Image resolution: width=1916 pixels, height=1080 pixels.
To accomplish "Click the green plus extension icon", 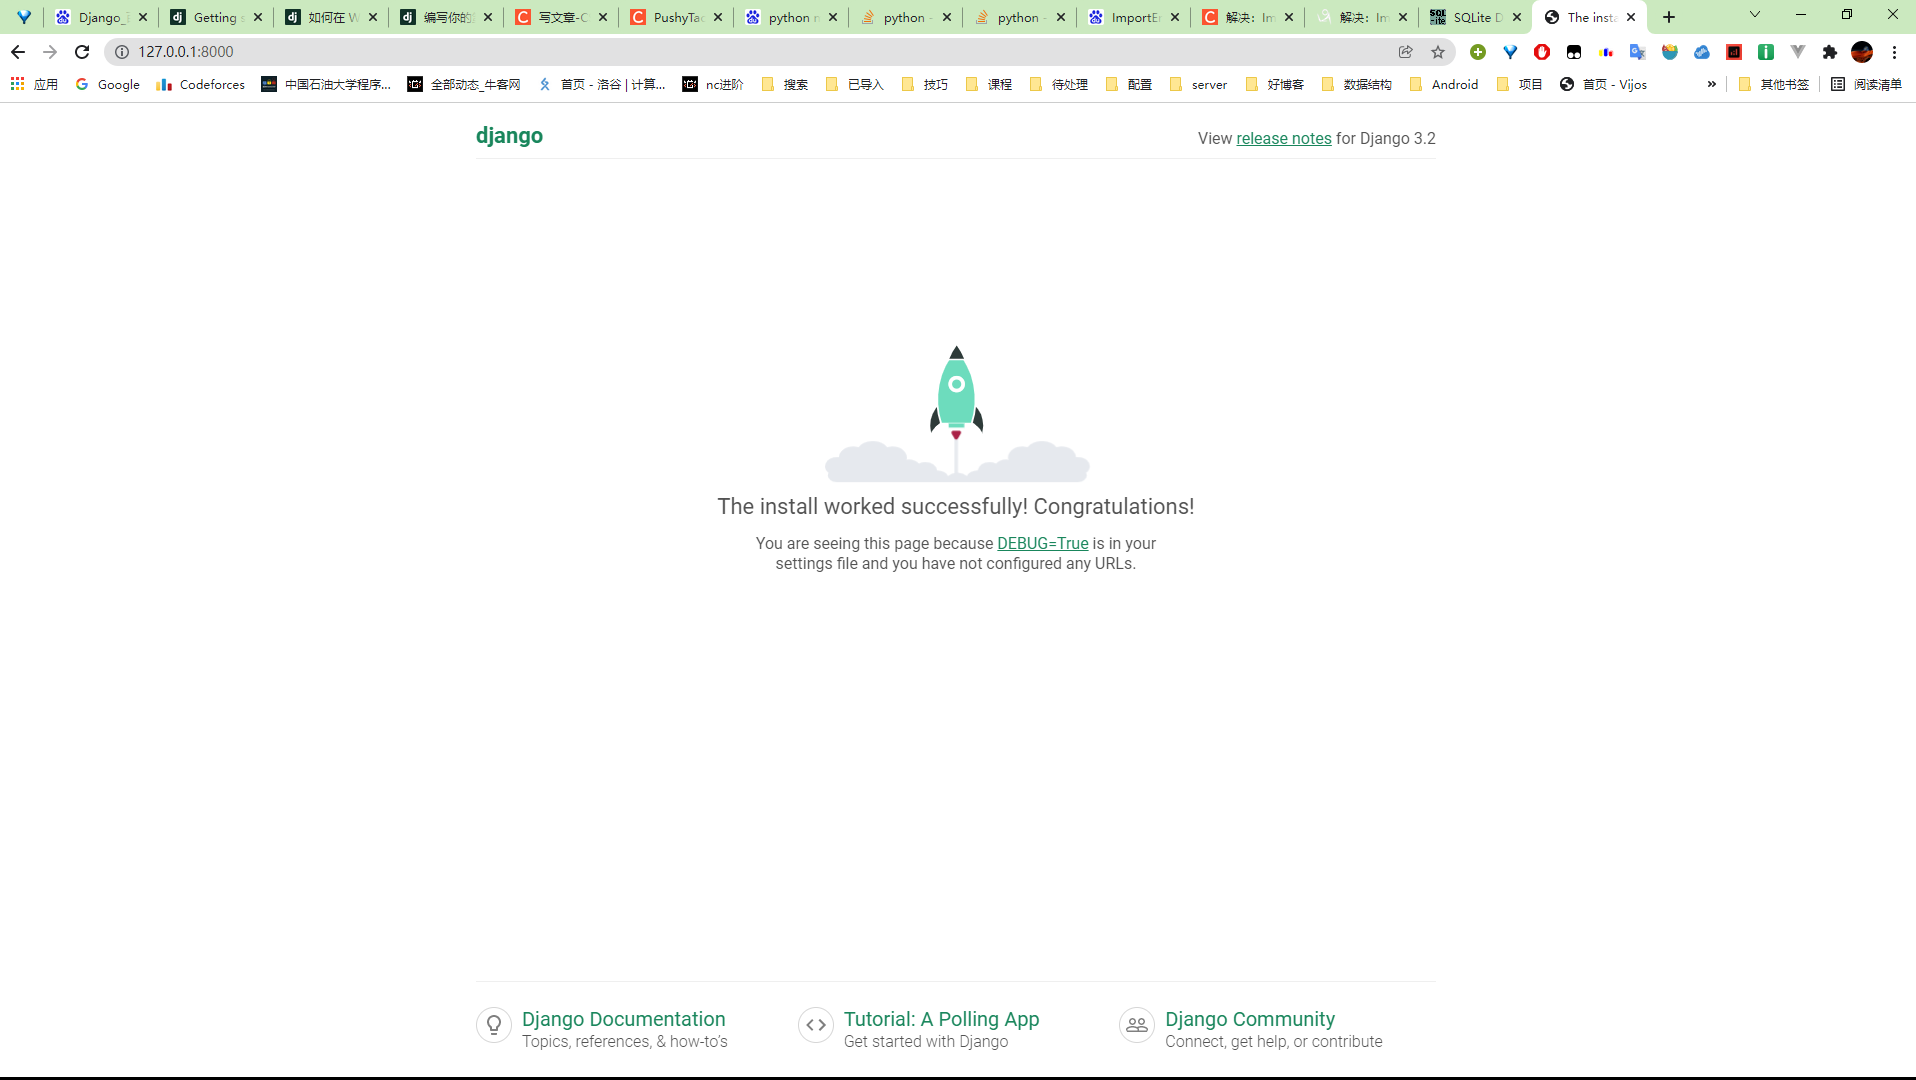I will point(1478,52).
